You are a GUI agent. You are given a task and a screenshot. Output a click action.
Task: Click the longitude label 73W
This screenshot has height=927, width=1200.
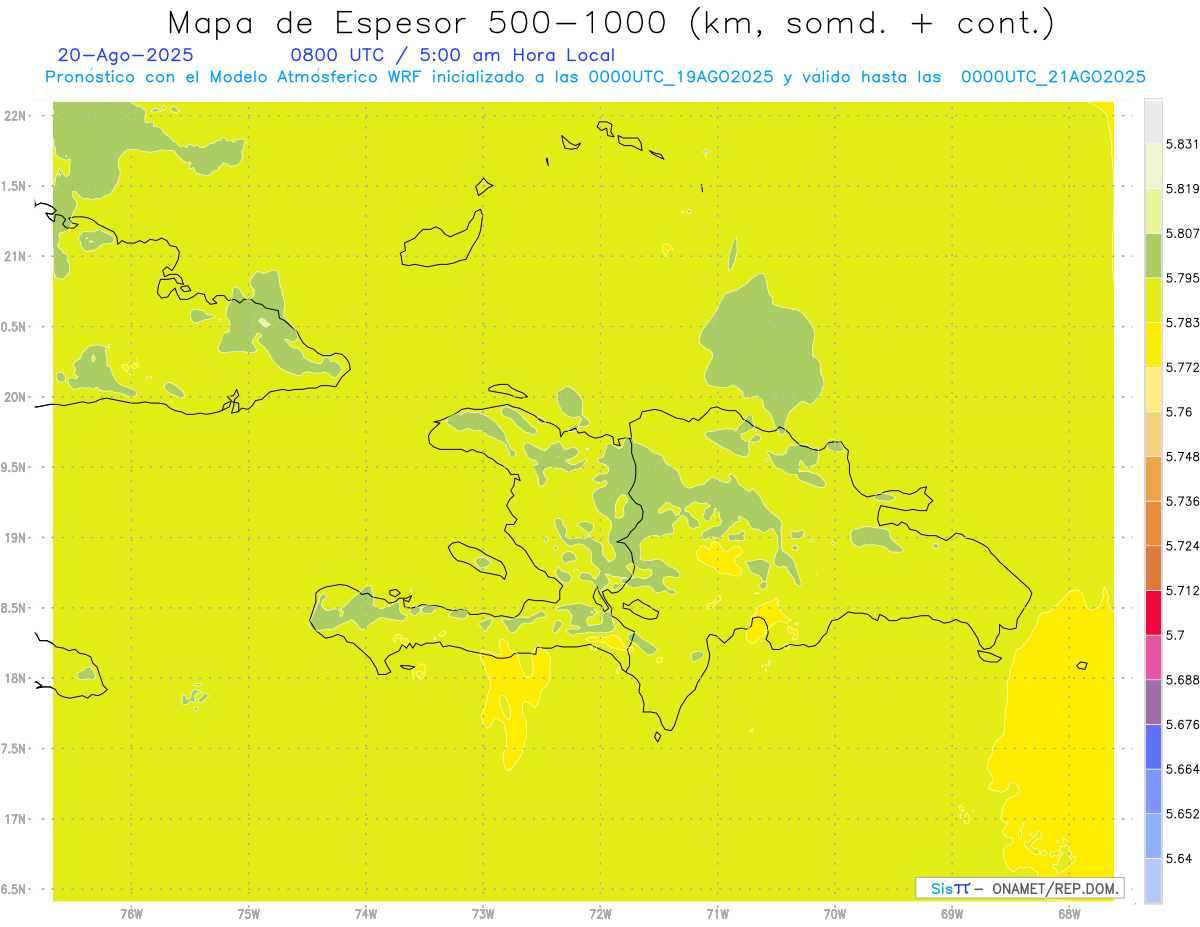pos(483,913)
